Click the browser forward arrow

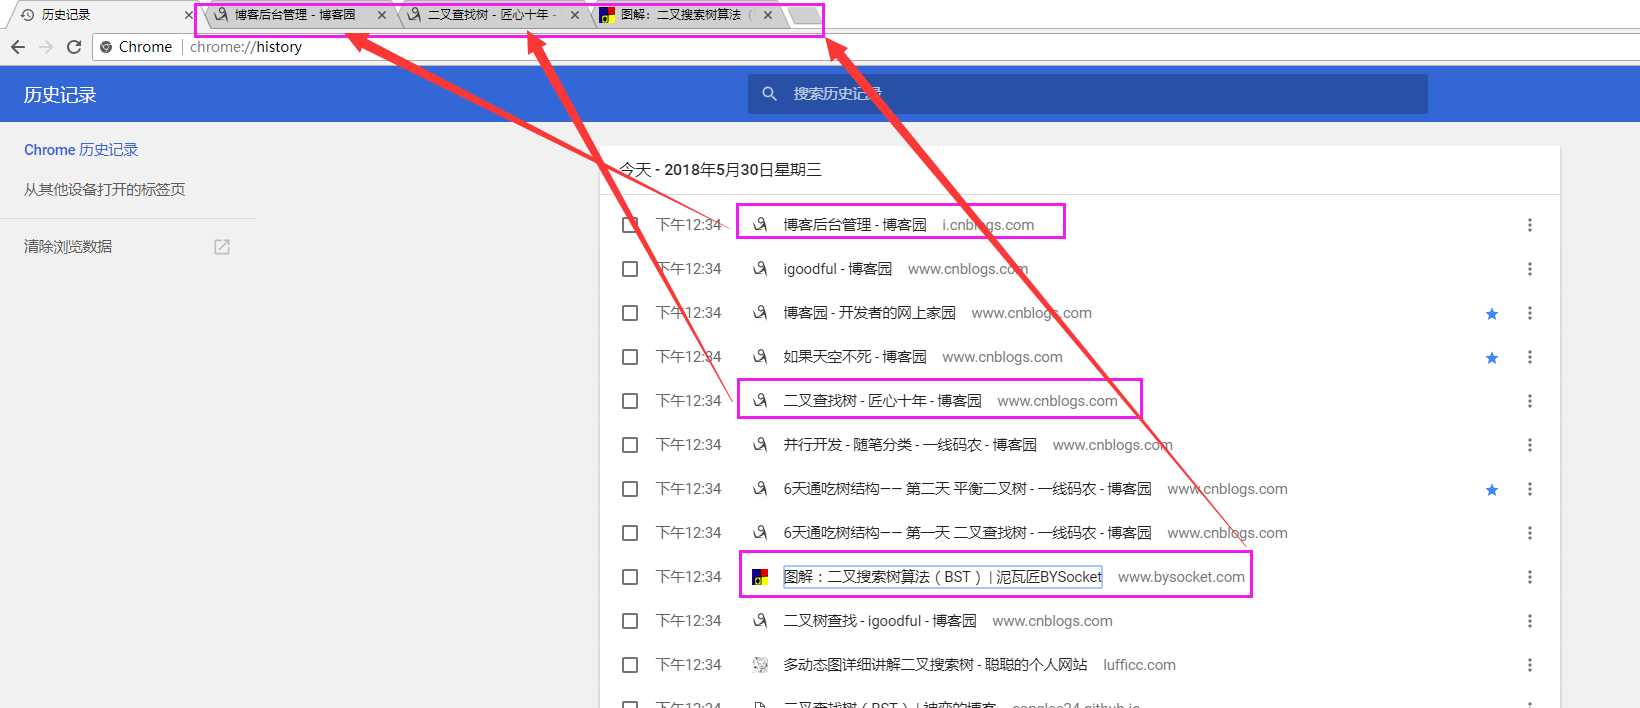click(46, 47)
